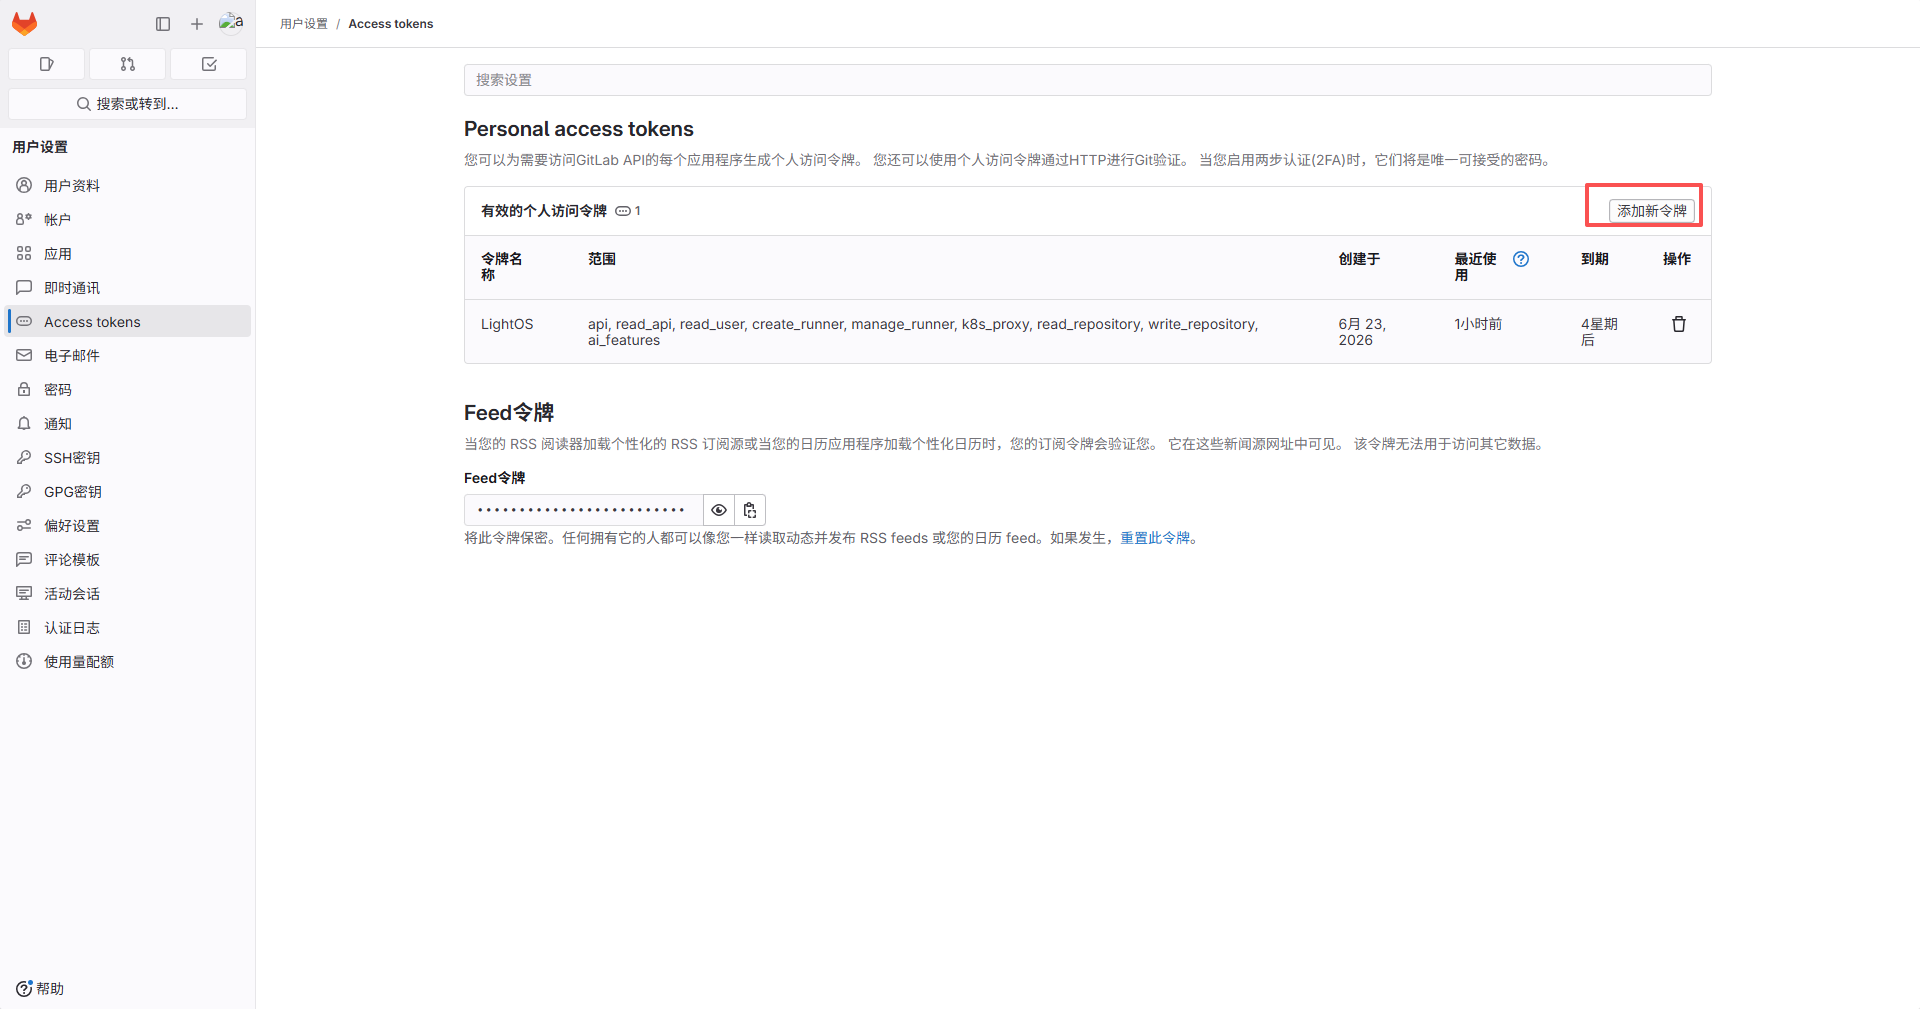
Task: Click the 搜索或转到 search button
Action: [x=128, y=104]
